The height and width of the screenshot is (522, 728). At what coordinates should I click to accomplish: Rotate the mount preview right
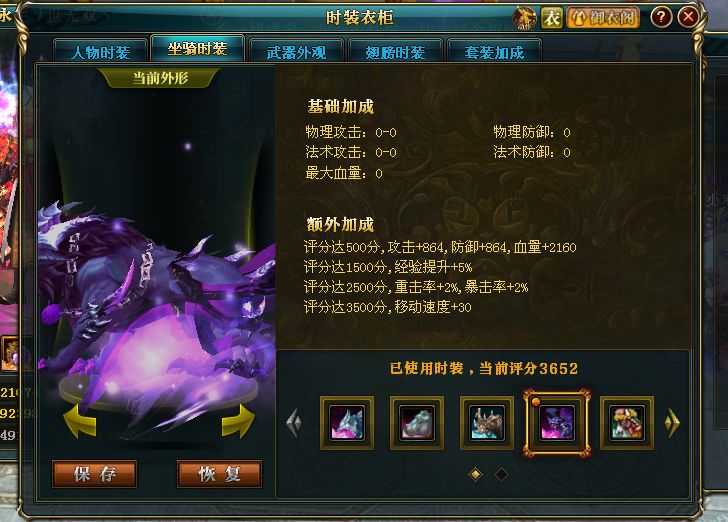[x=238, y=421]
